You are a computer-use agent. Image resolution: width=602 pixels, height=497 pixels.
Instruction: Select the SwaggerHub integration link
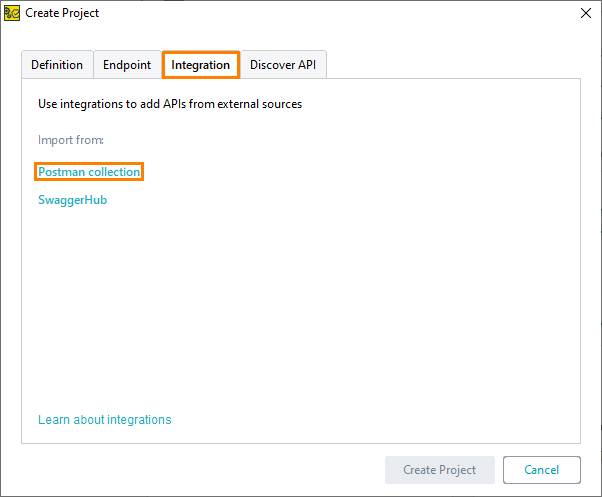tap(73, 200)
